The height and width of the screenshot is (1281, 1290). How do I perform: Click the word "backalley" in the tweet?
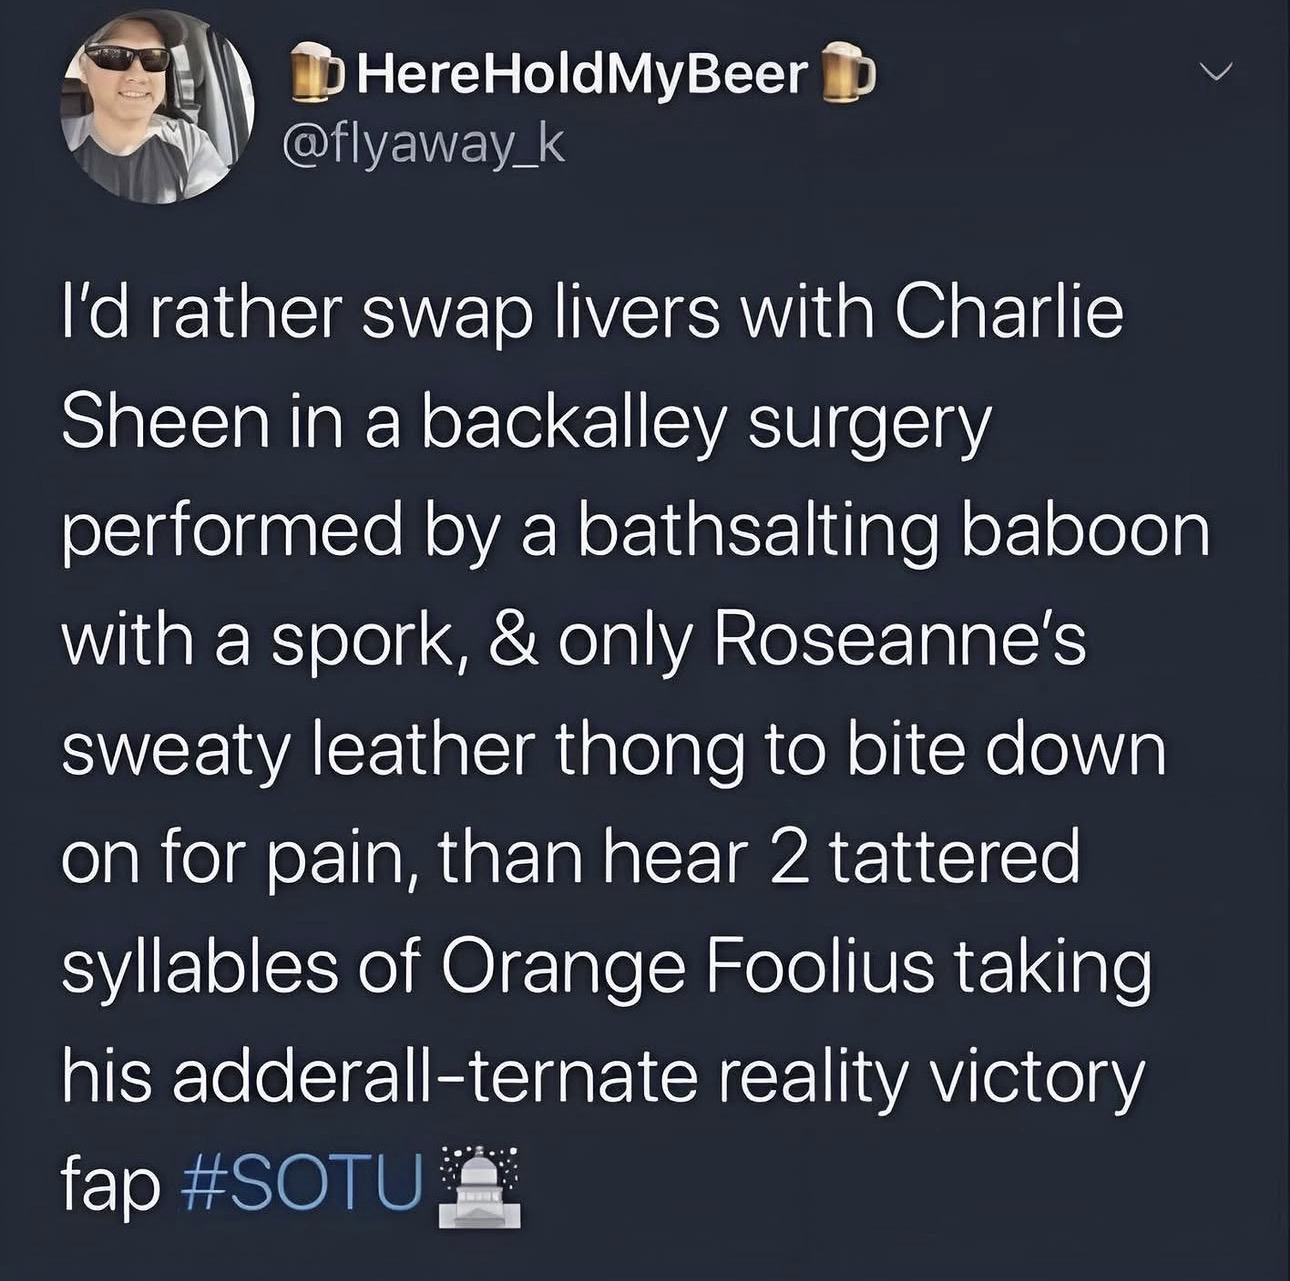click(574, 424)
